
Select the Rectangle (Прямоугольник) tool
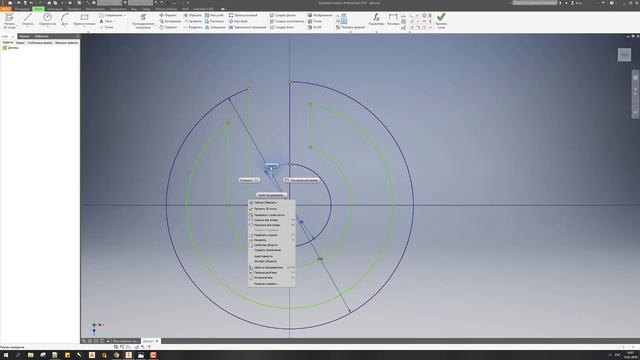pyautogui.click(x=84, y=20)
